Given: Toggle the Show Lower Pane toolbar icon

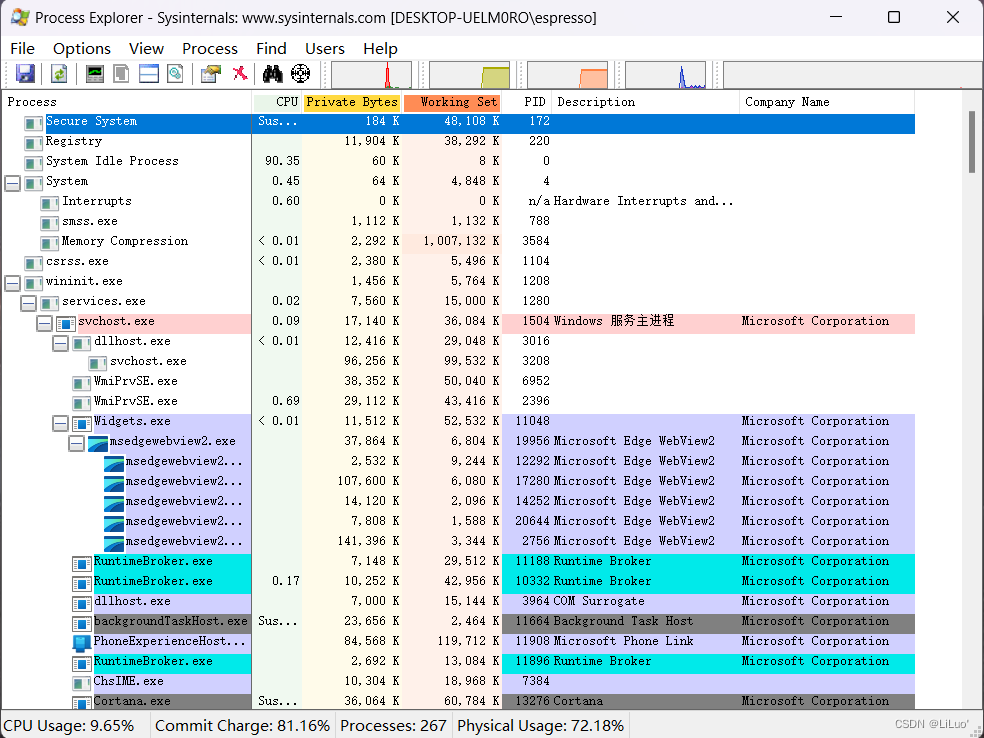Looking at the screenshot, I should pyautogui.click(x=149, y=74).
